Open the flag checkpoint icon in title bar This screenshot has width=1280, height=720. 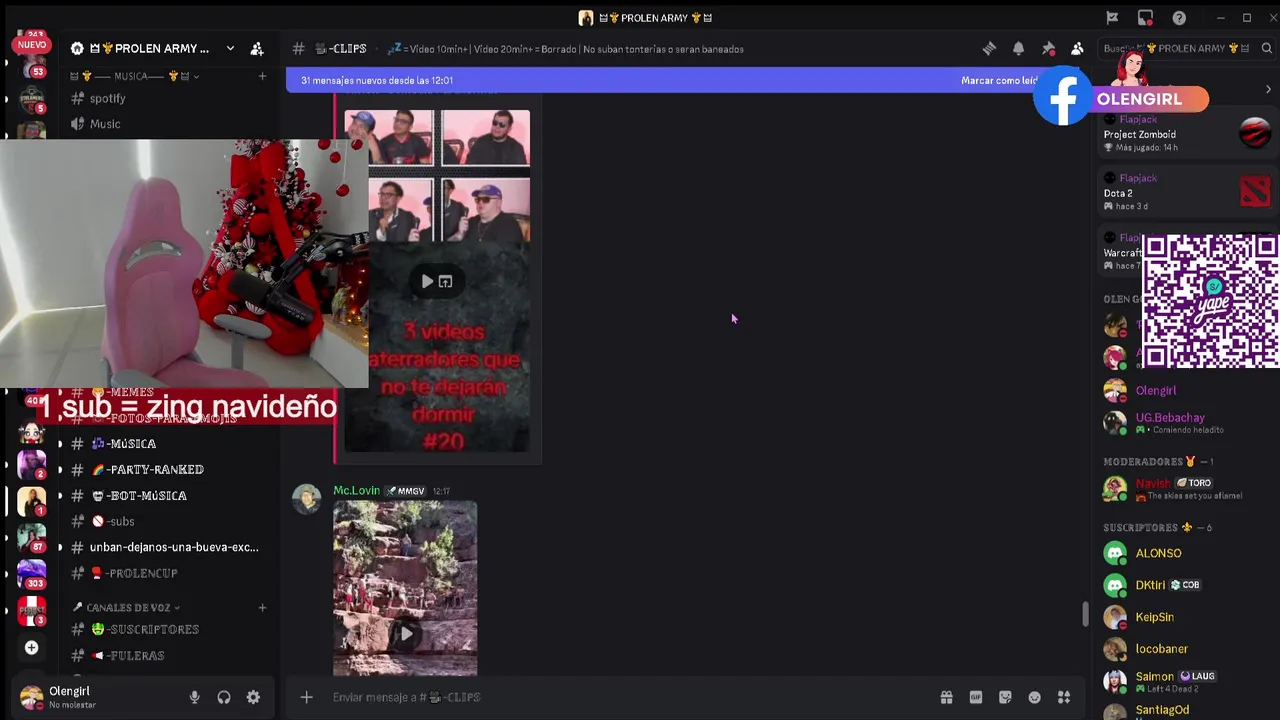pyautogui.click(x=1112, y=17)
